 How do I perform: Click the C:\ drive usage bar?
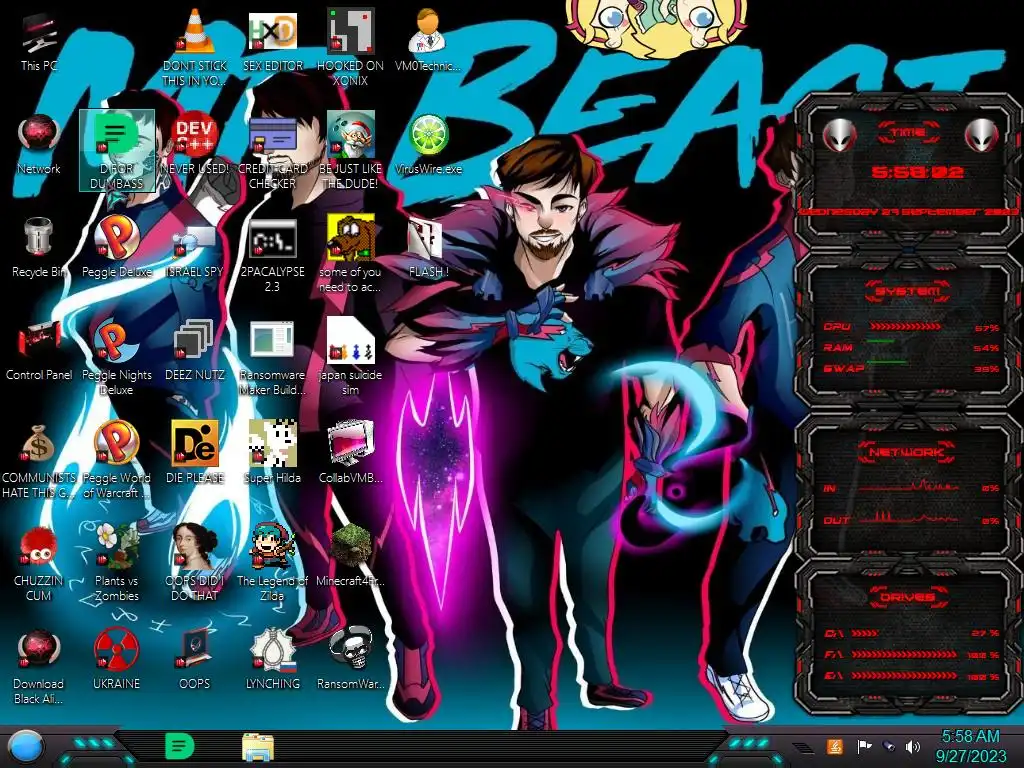click(x=865, y=633)
